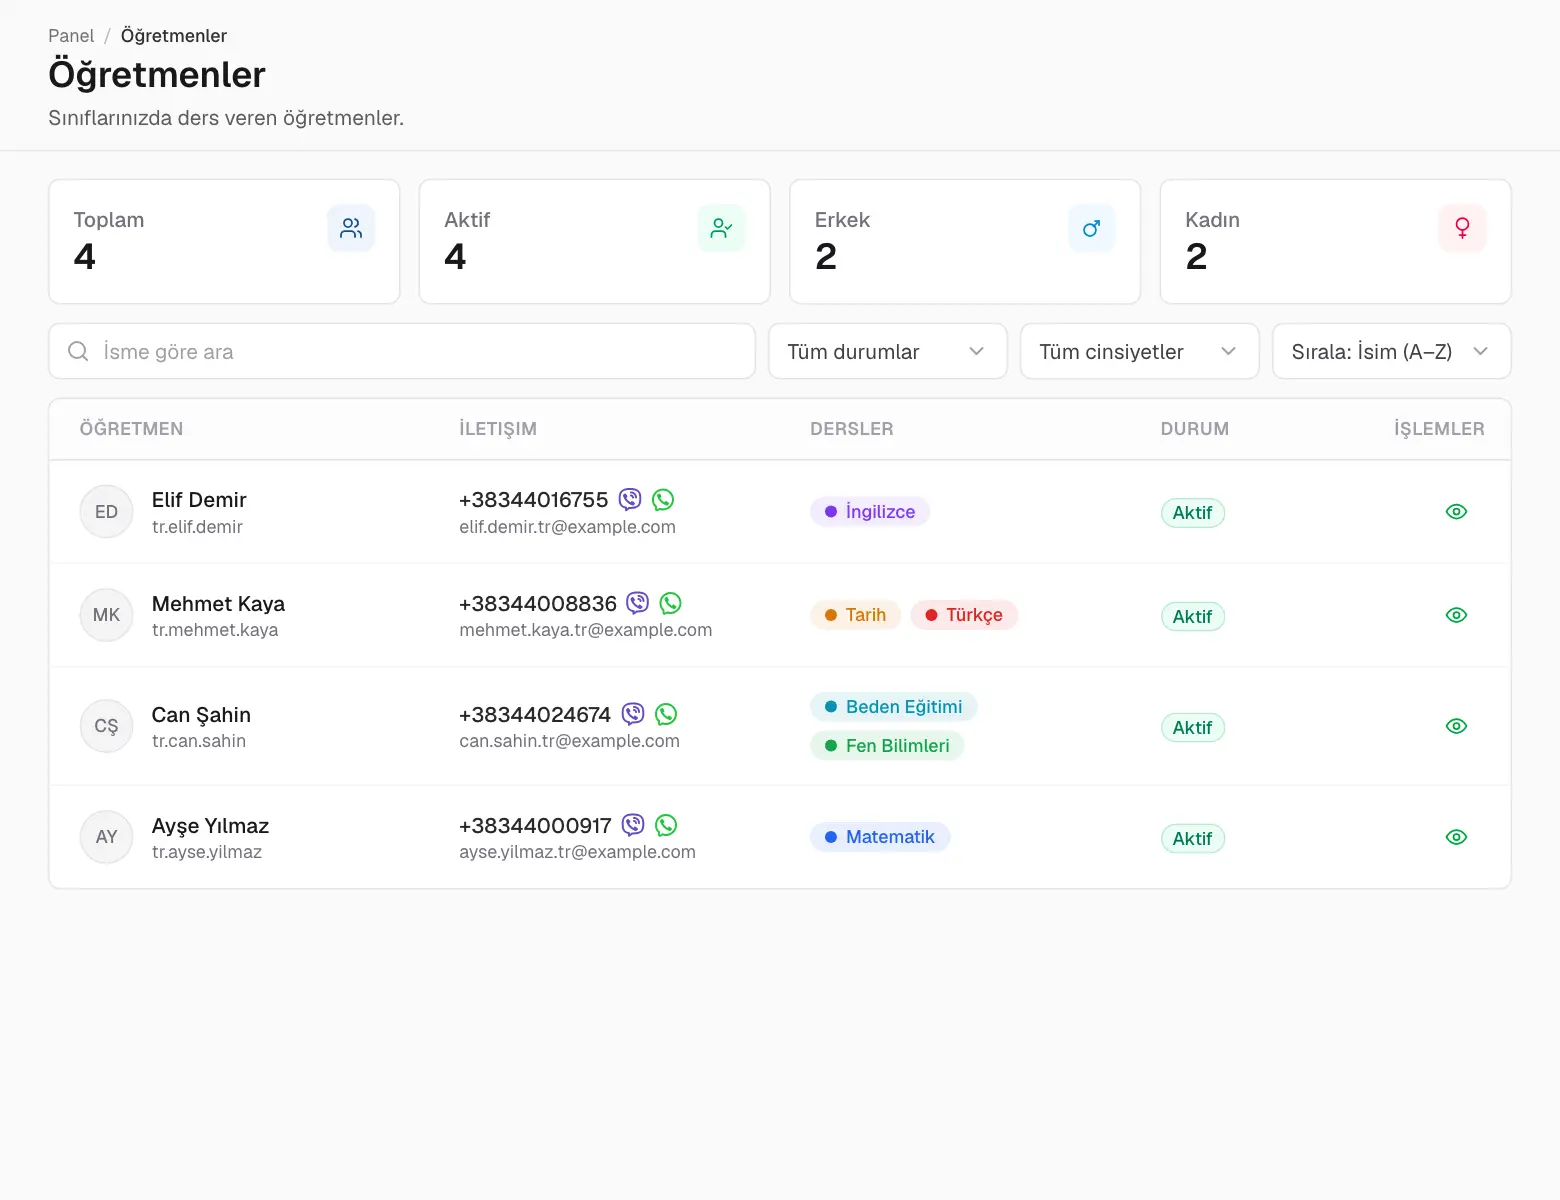Click the İngilizce subject tag
Screen dimensions: 1560x1200
[870, 511]
